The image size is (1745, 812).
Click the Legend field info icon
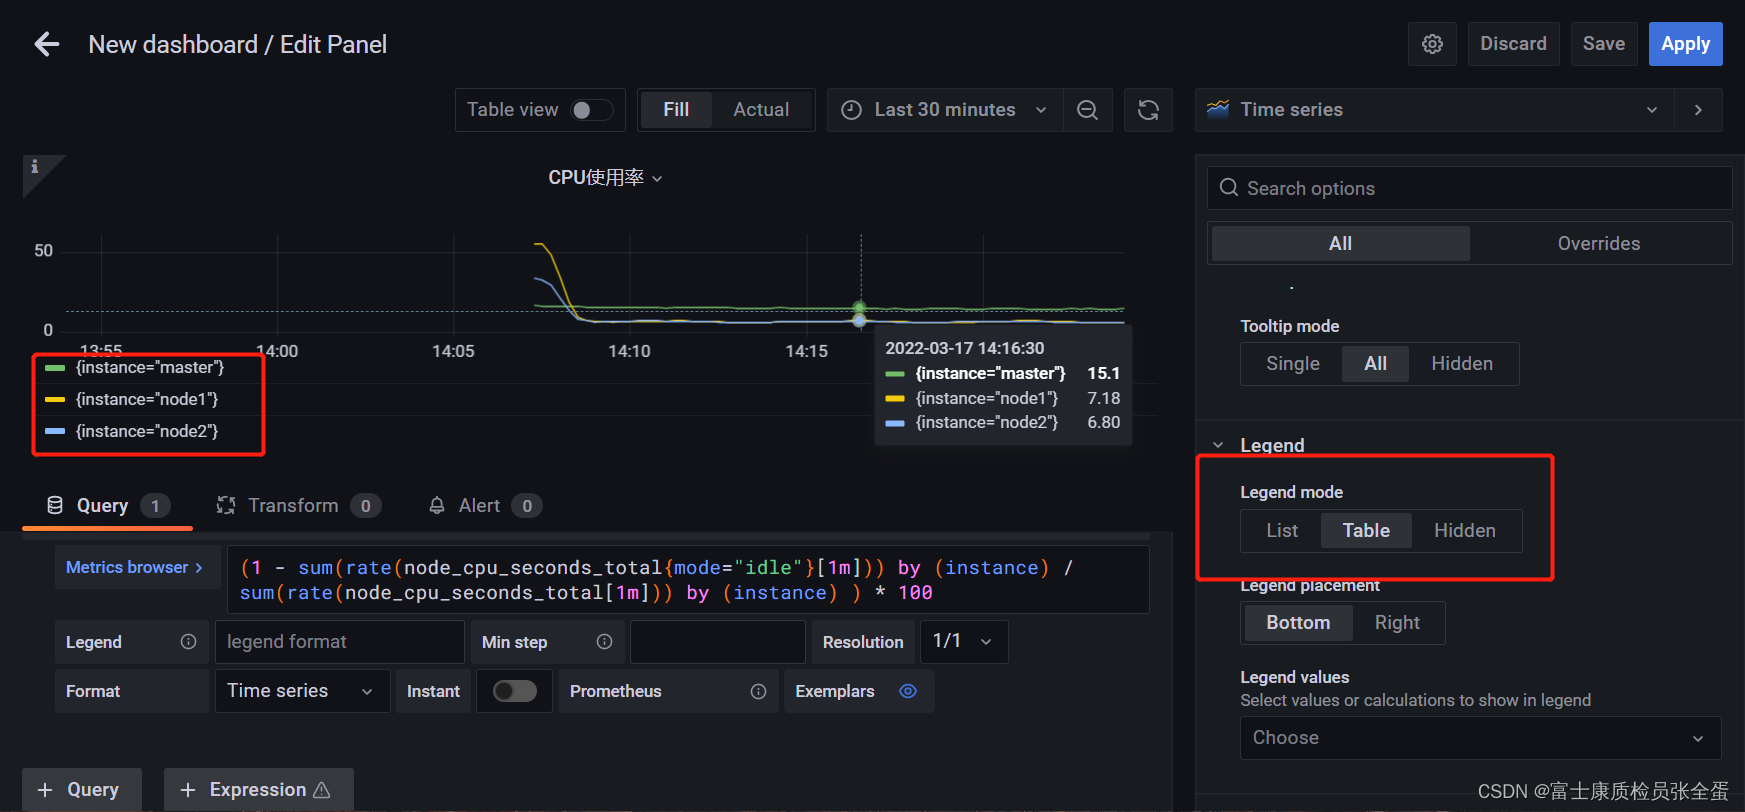point(188,642)
